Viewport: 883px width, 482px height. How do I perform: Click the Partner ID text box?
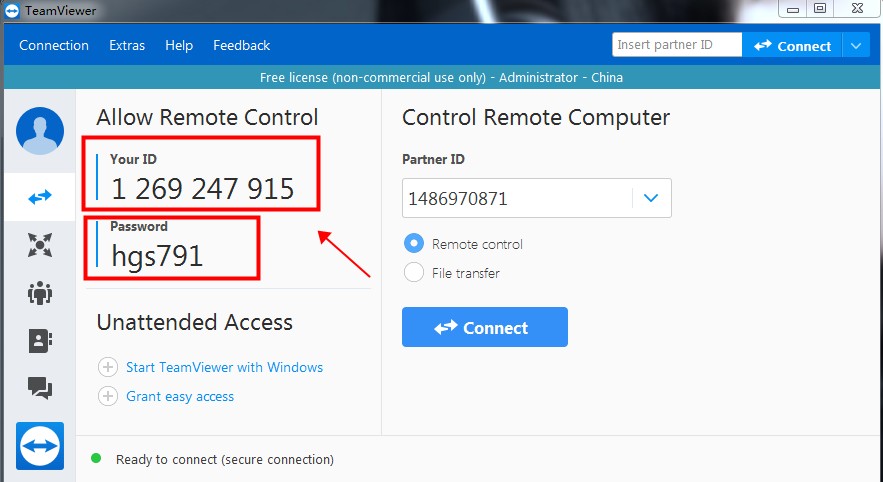point(517,198)
